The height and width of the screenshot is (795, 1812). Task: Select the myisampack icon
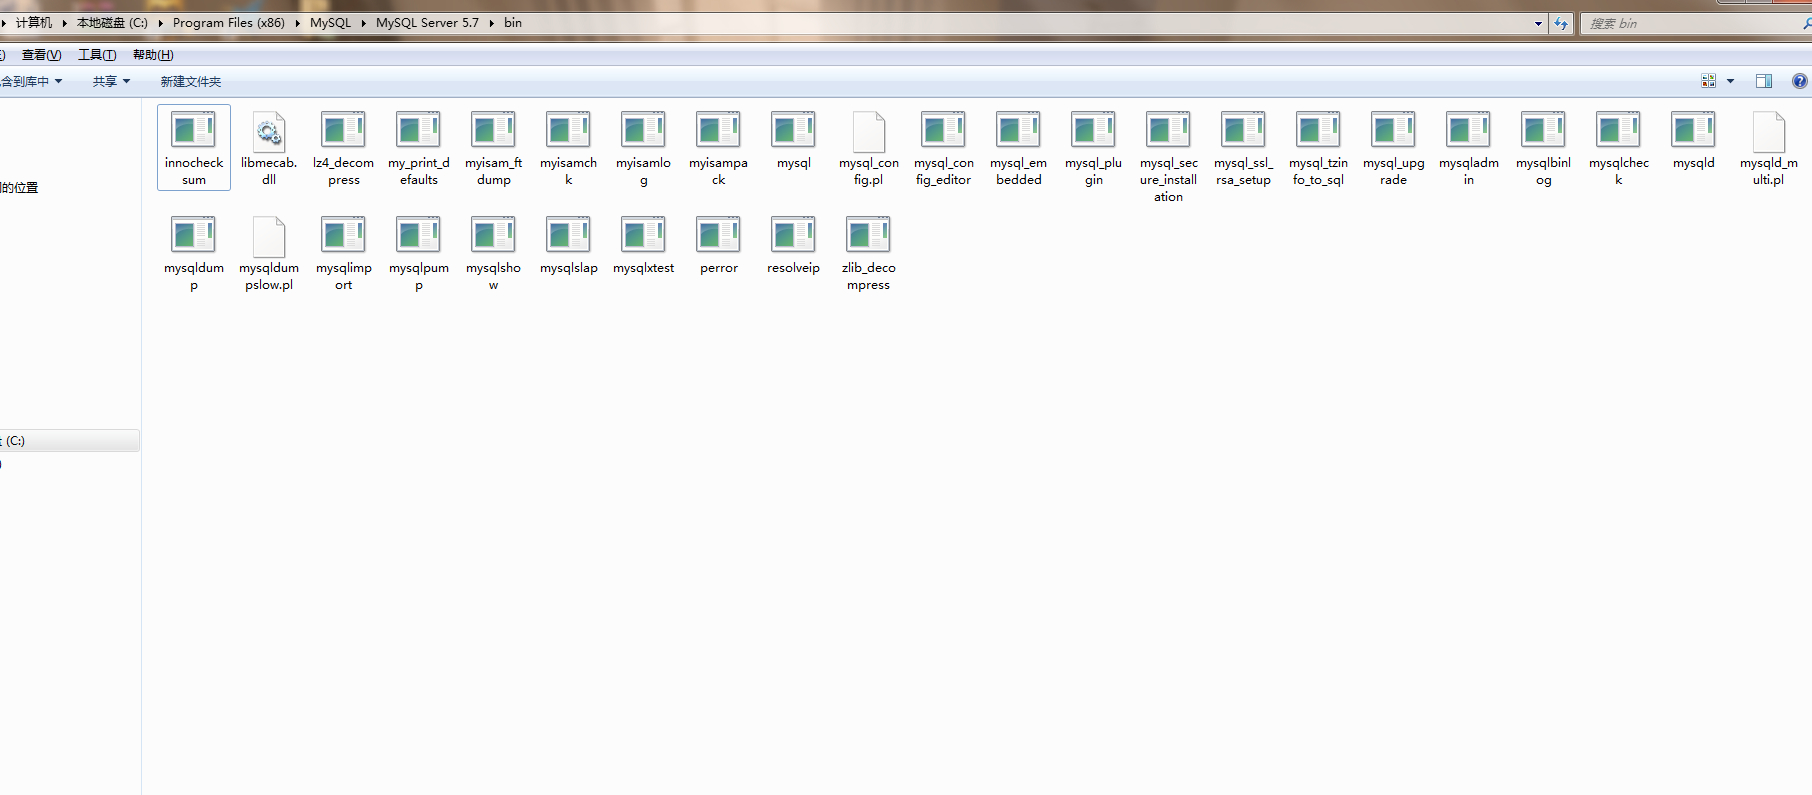click(719, 131)
